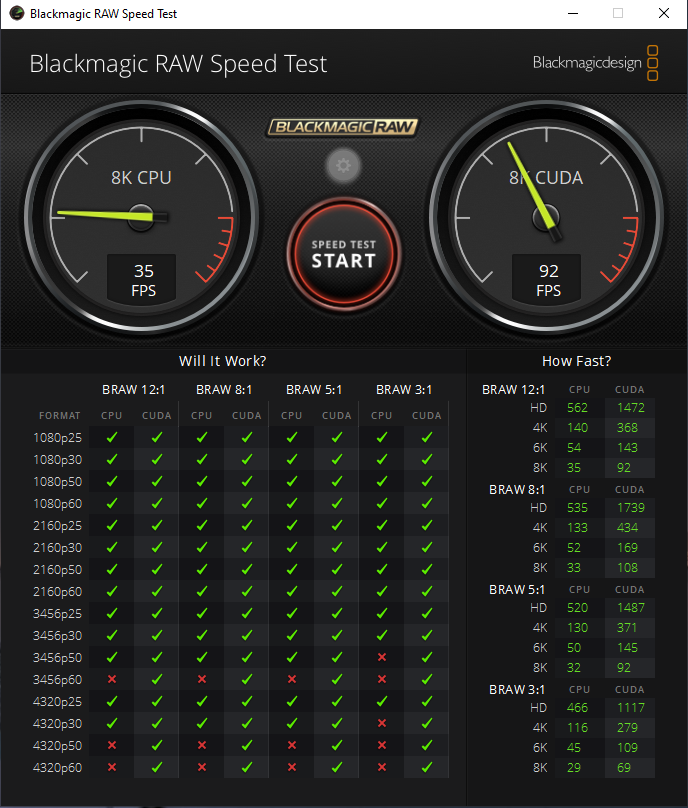Viewport: 688px width, 808px height.
Task: Click the 'BRAW 12:1' column header in Will It Work
Action: 133,390
